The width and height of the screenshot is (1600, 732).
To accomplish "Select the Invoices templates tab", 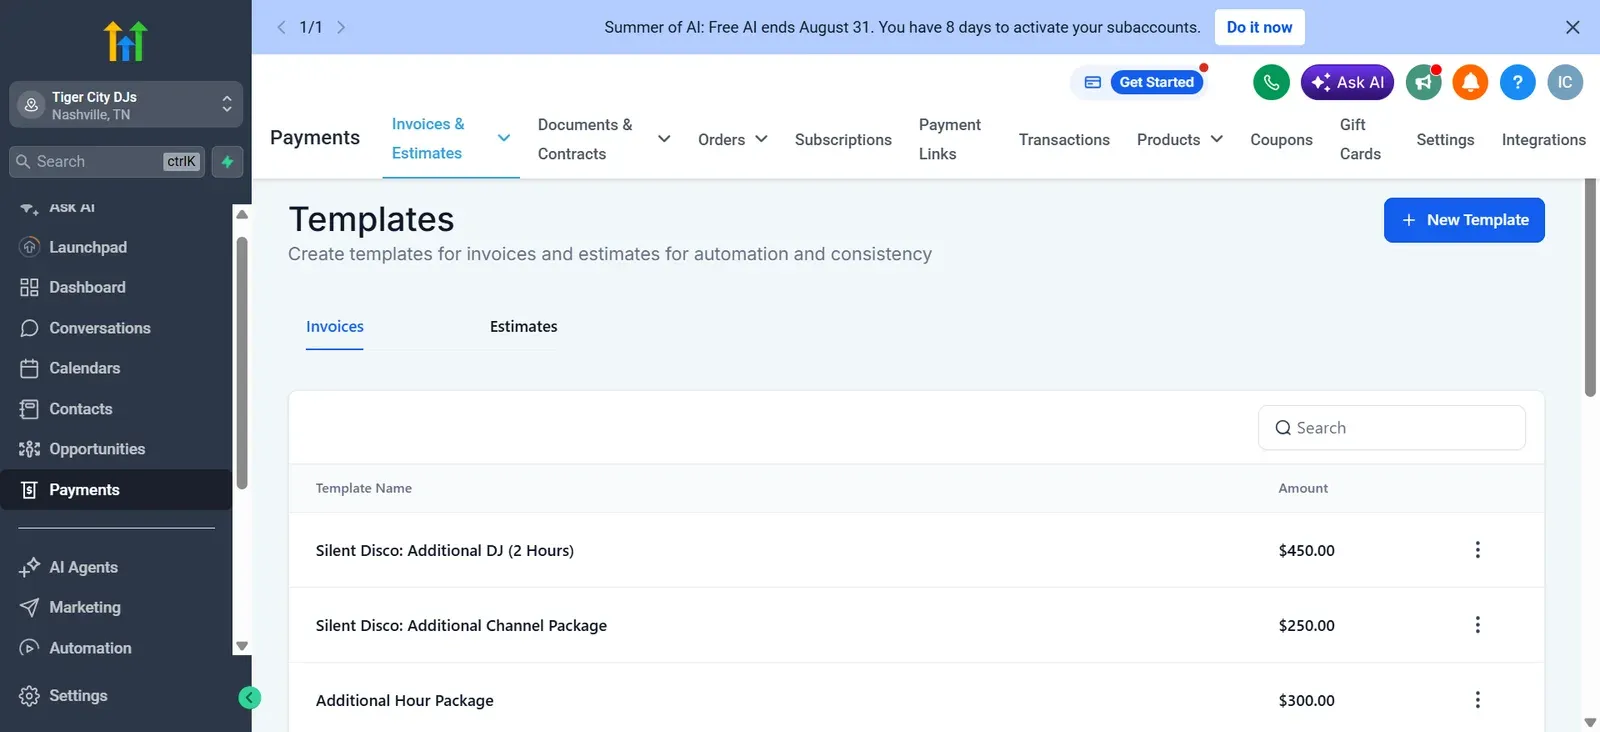I will (x=335, y=327).
